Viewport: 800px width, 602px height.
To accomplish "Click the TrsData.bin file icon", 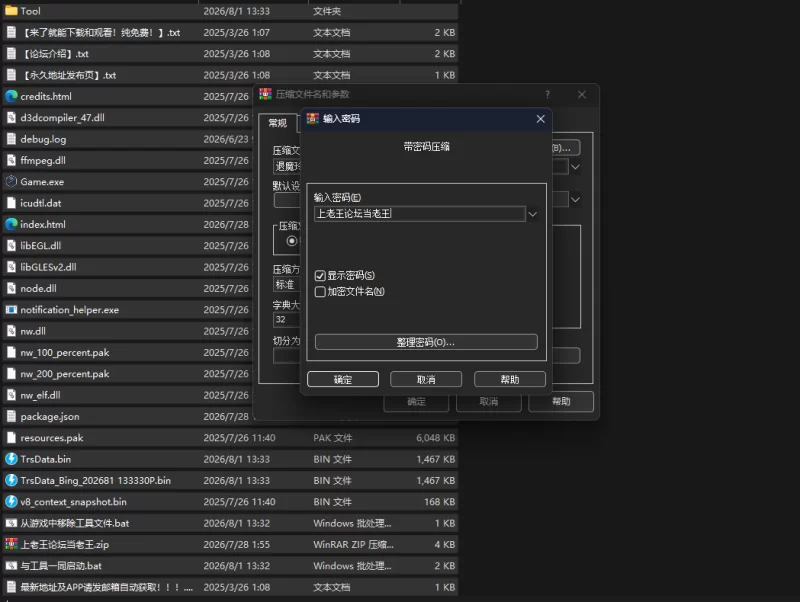I will [11, 459].
